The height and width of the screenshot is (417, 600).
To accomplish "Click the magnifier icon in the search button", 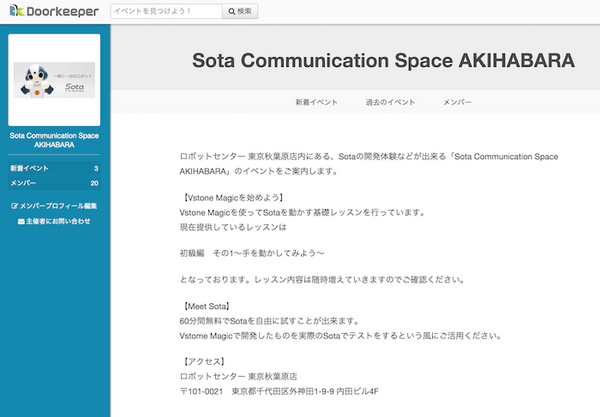I will [x=232, y=12].
